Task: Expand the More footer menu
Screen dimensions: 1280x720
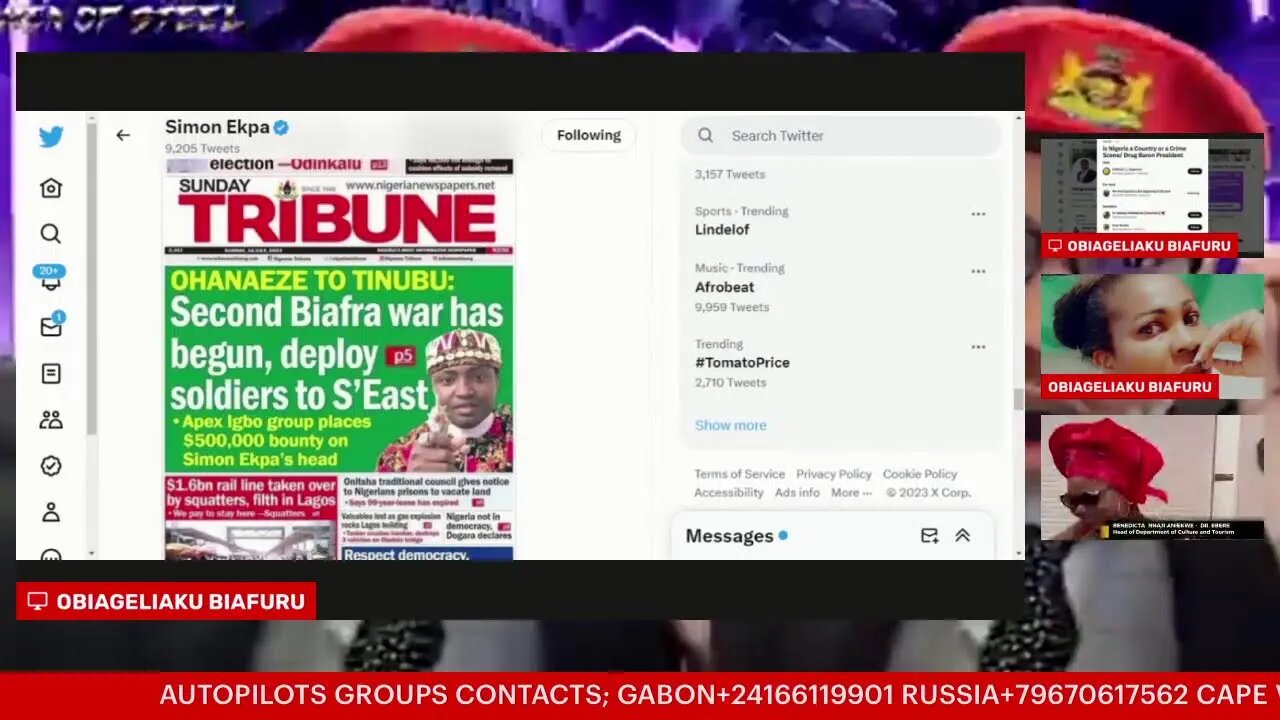Action: click(851, 492)
